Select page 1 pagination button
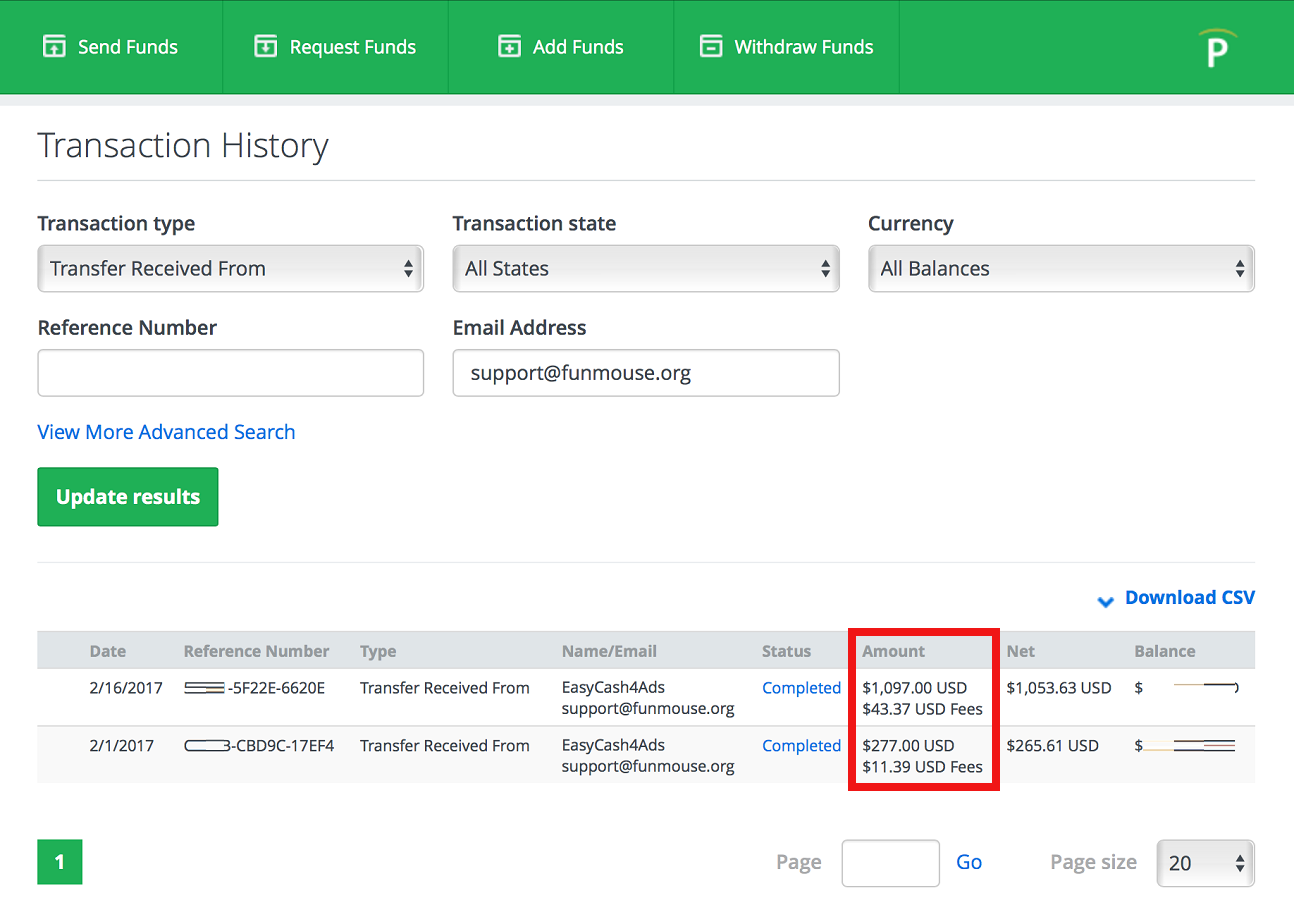The height and width of the screenshot is (900, 1294). 60,862
